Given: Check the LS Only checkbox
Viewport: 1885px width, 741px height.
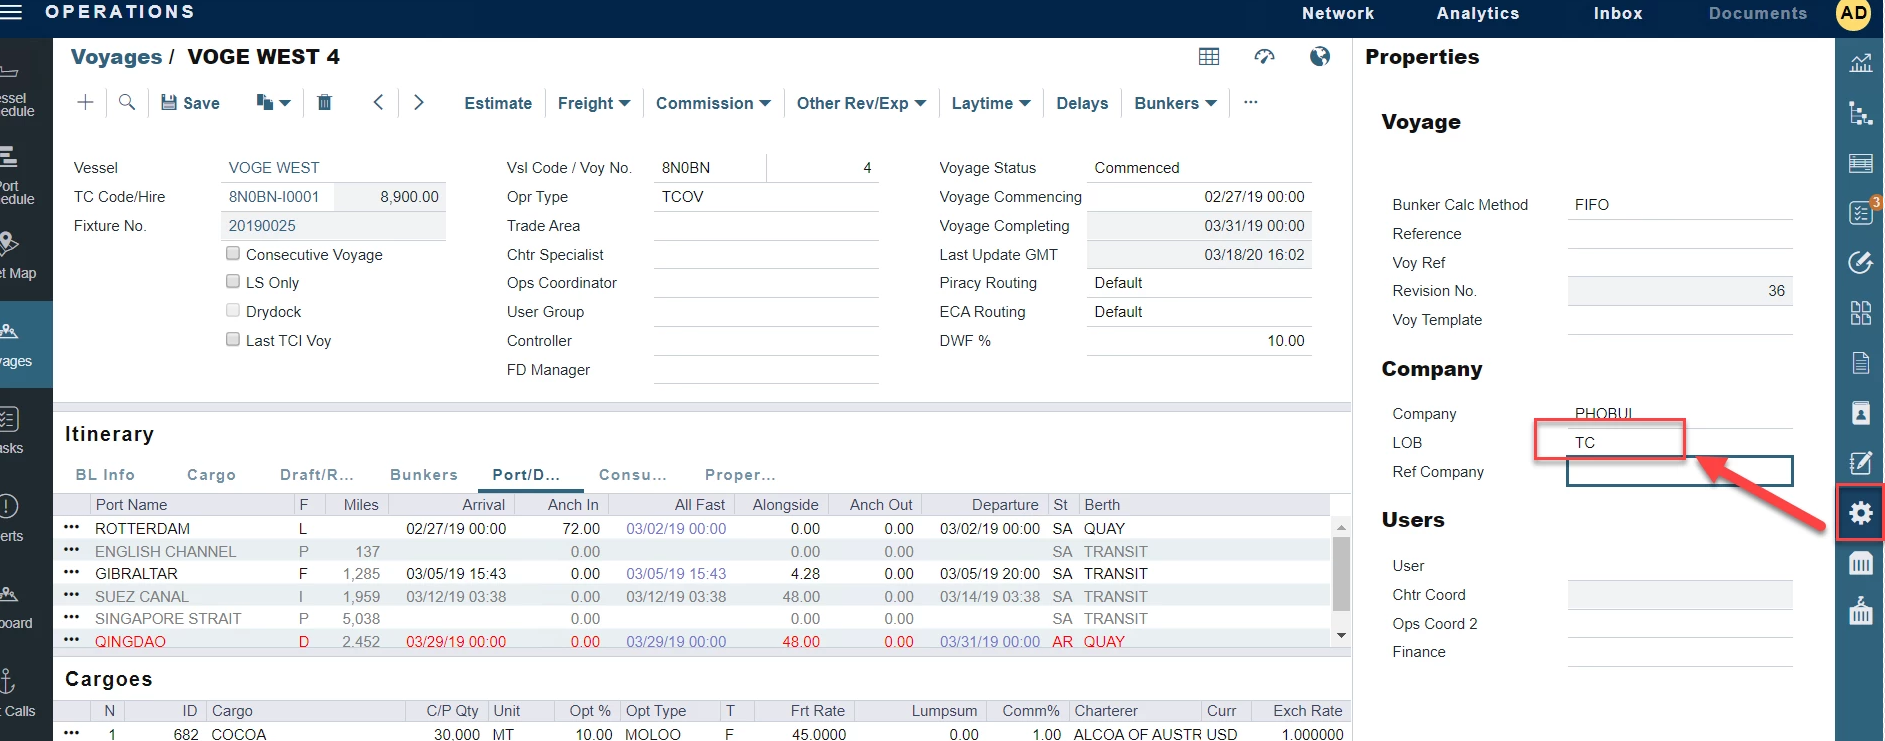Looking at the screenshot, I should pyautogui.click(x=233, y=282).
